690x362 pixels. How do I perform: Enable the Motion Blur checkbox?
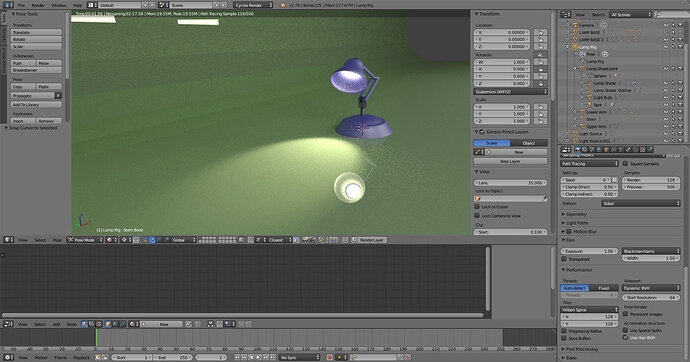tap(569, 231)
